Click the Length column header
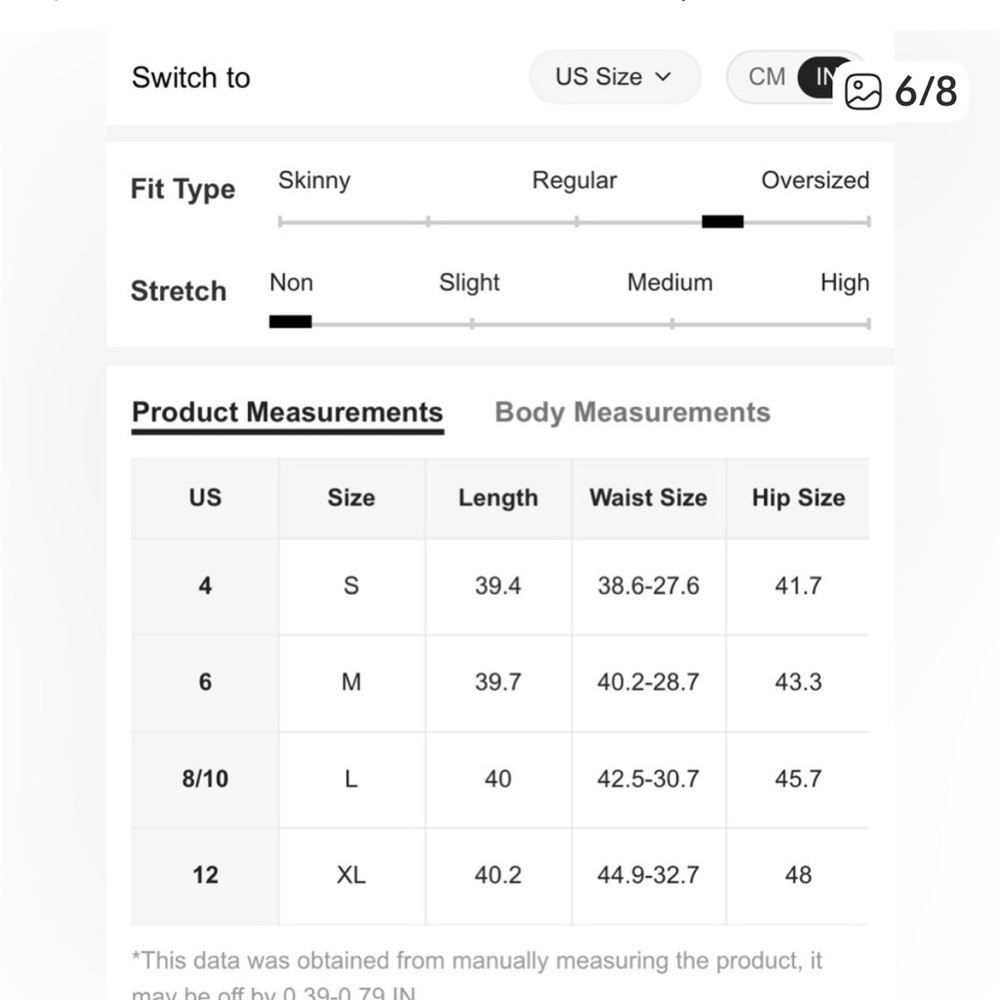Viewport: 1000px width, 1000px height. 498,498
